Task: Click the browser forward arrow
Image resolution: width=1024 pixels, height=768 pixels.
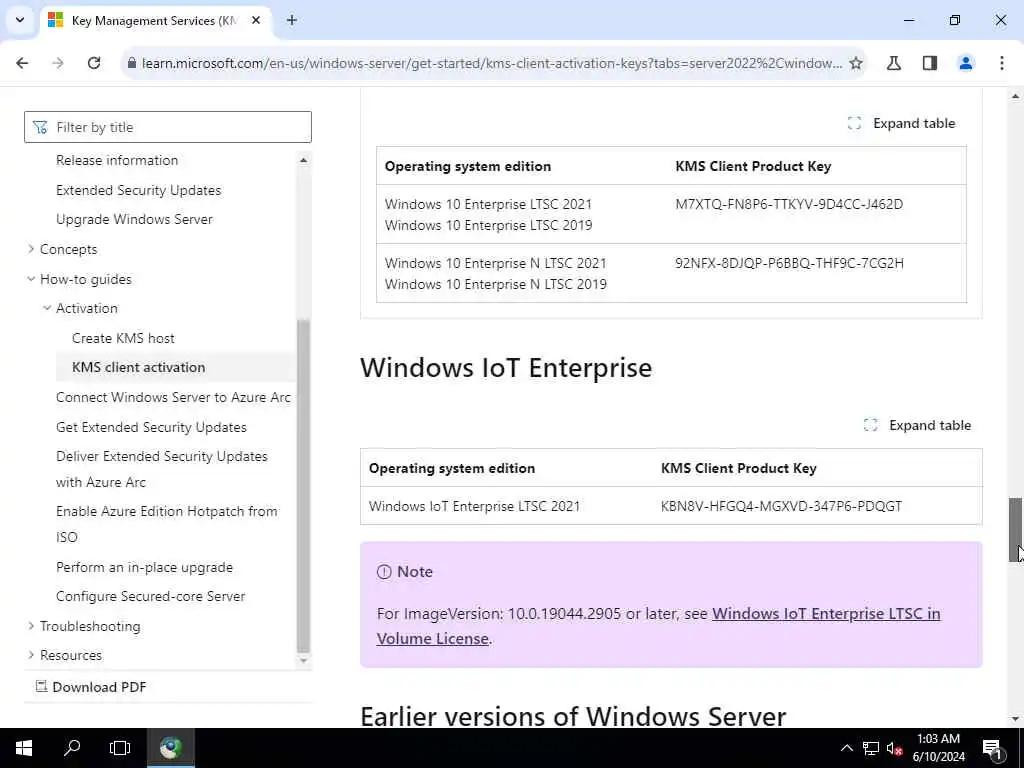Action: 58,63
